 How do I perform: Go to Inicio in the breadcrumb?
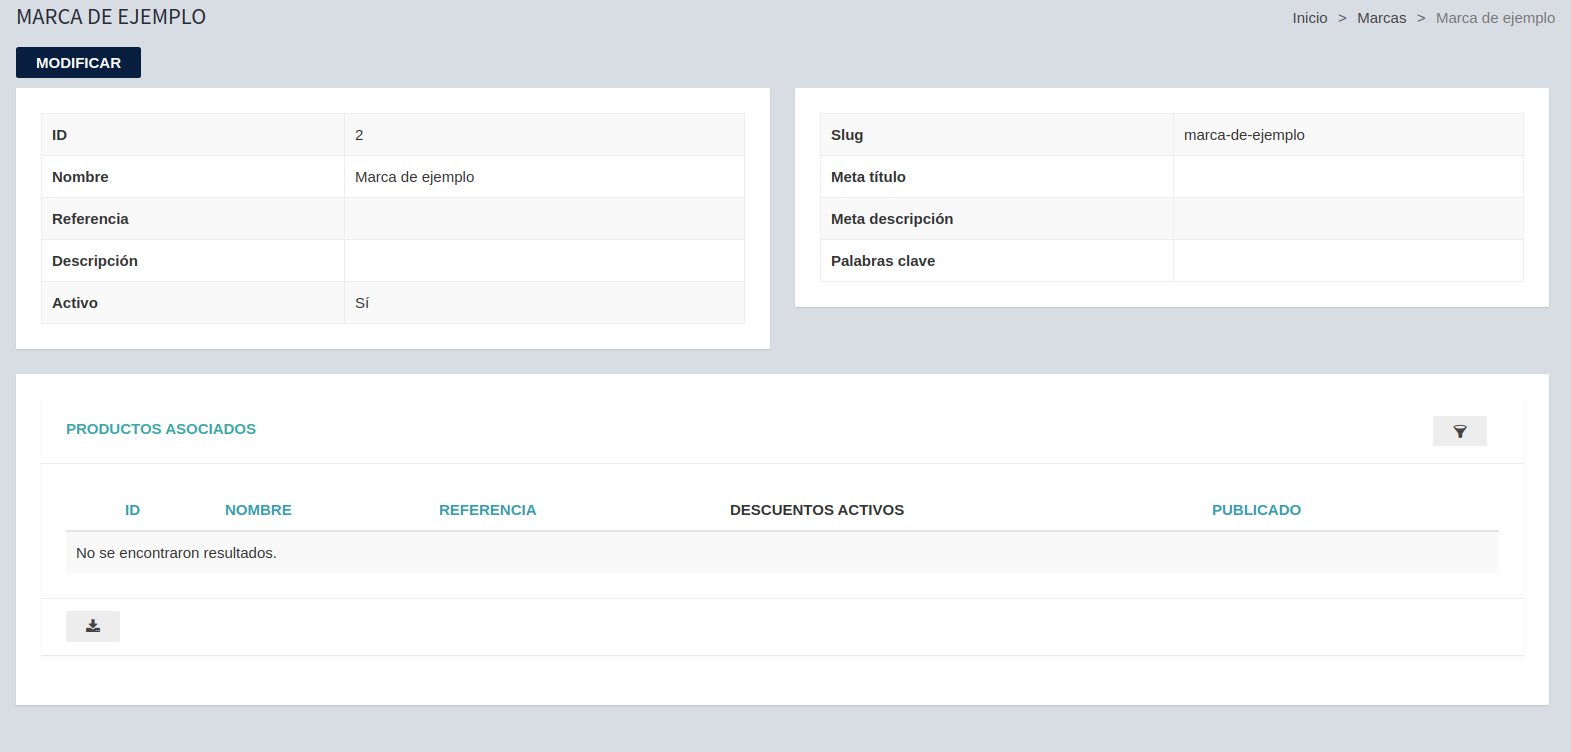click(x=1309, y=18)
